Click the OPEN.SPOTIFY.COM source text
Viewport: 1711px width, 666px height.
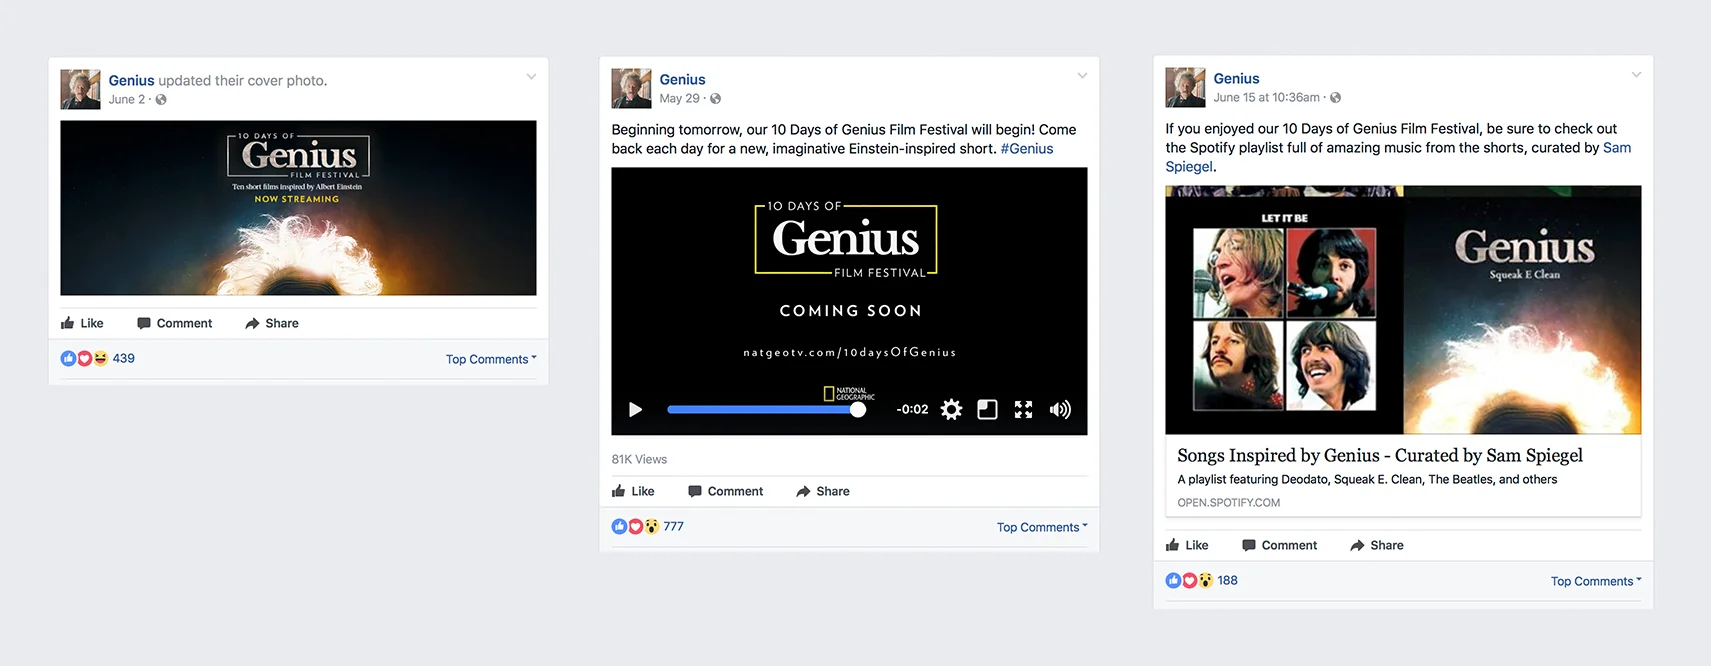pyautogui.click(x=1228, y=503)
